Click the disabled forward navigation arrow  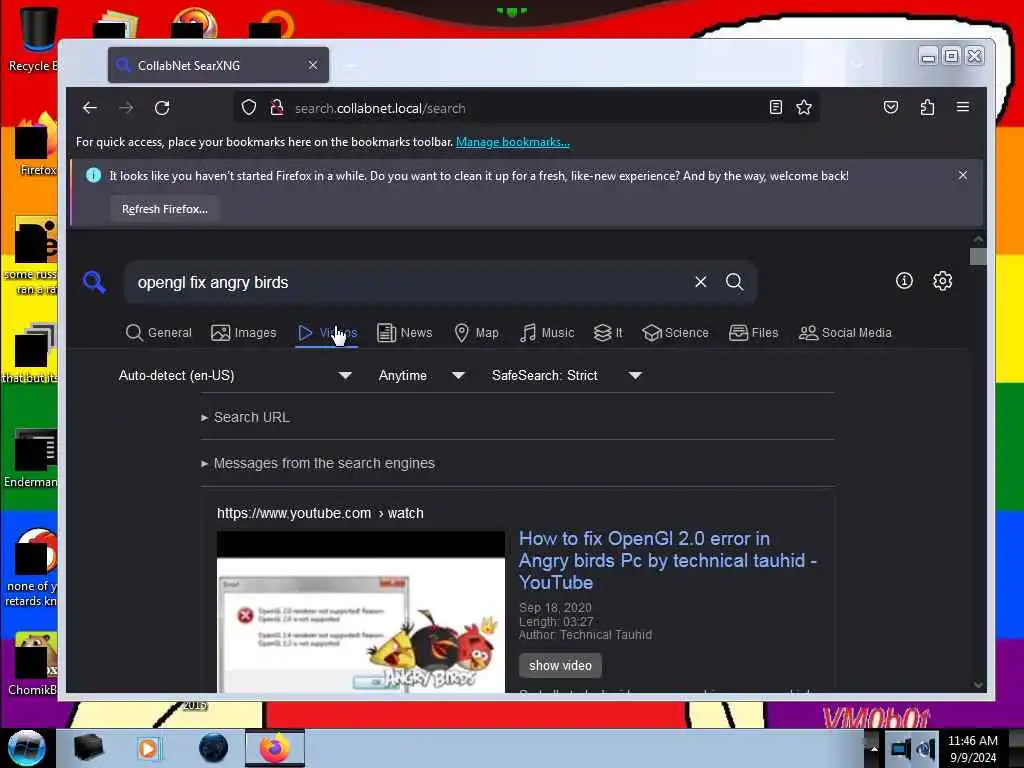[x=126, y=108]
